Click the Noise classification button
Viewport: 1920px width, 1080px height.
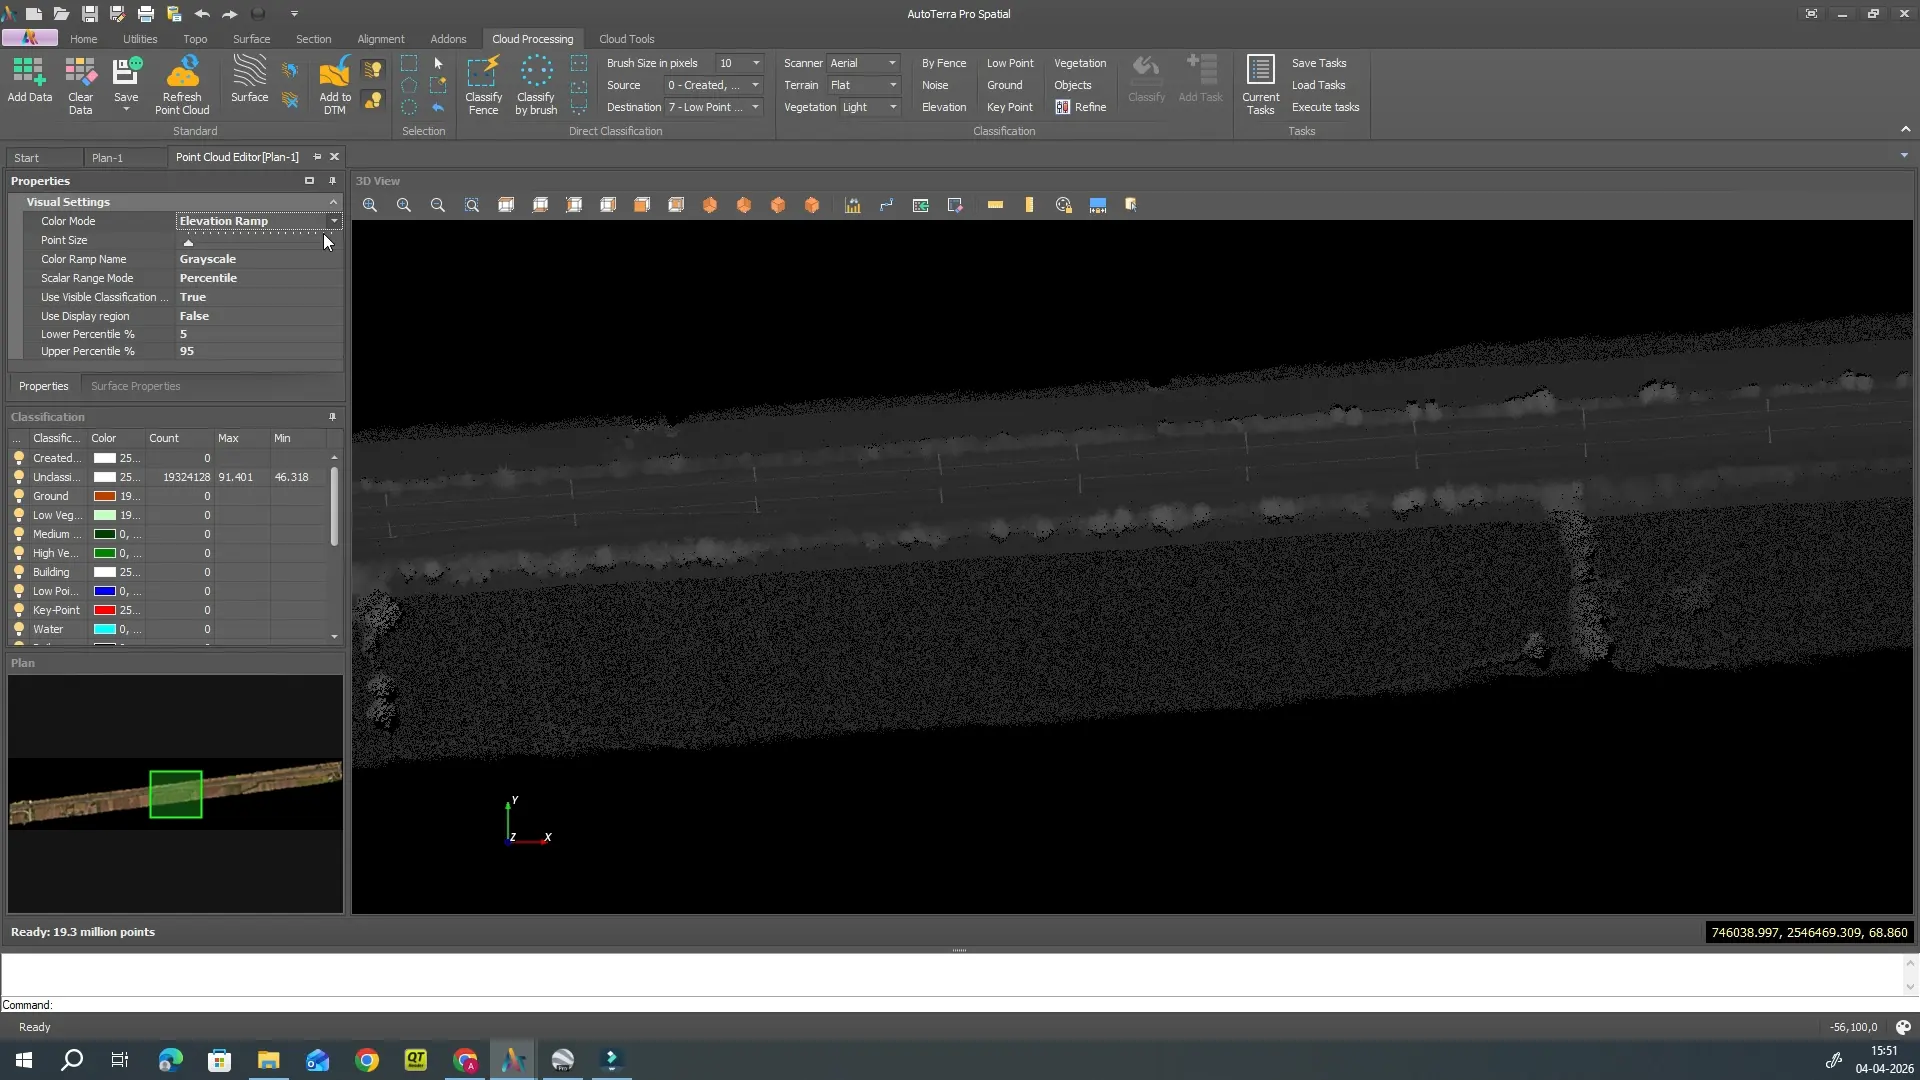pyautogui.click(x=935, y=85)
